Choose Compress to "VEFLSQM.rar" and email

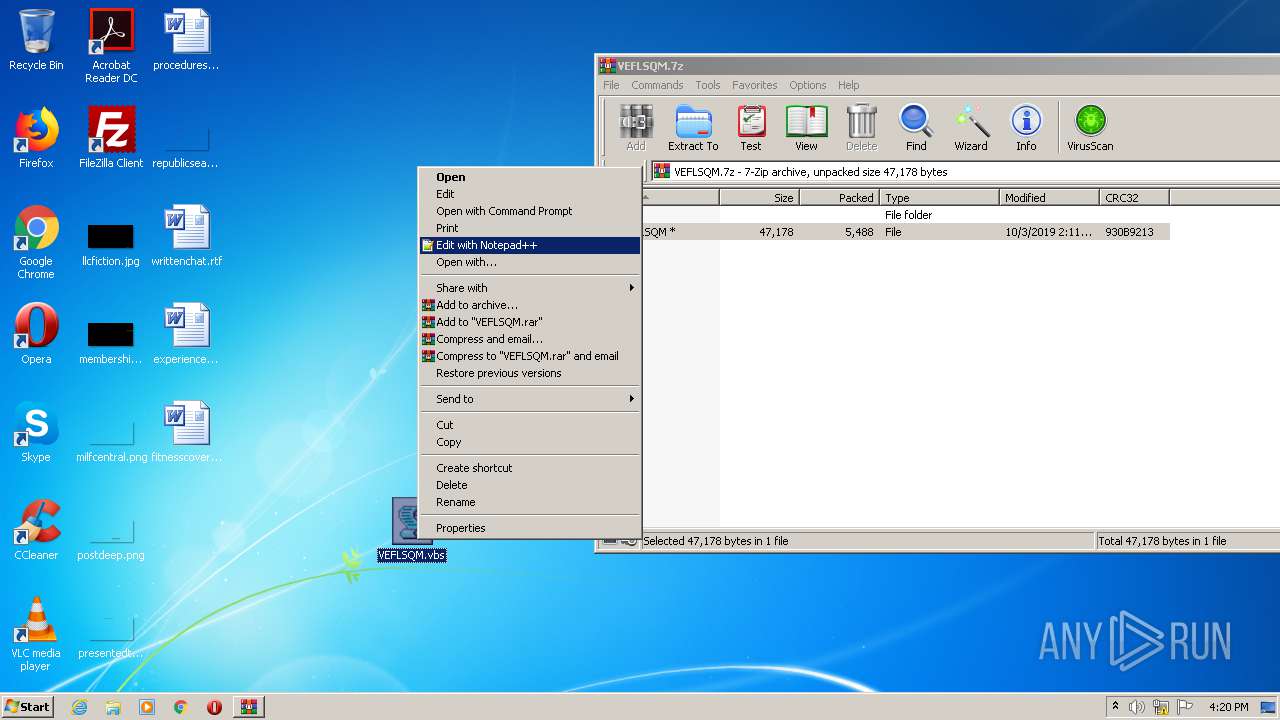530,356
